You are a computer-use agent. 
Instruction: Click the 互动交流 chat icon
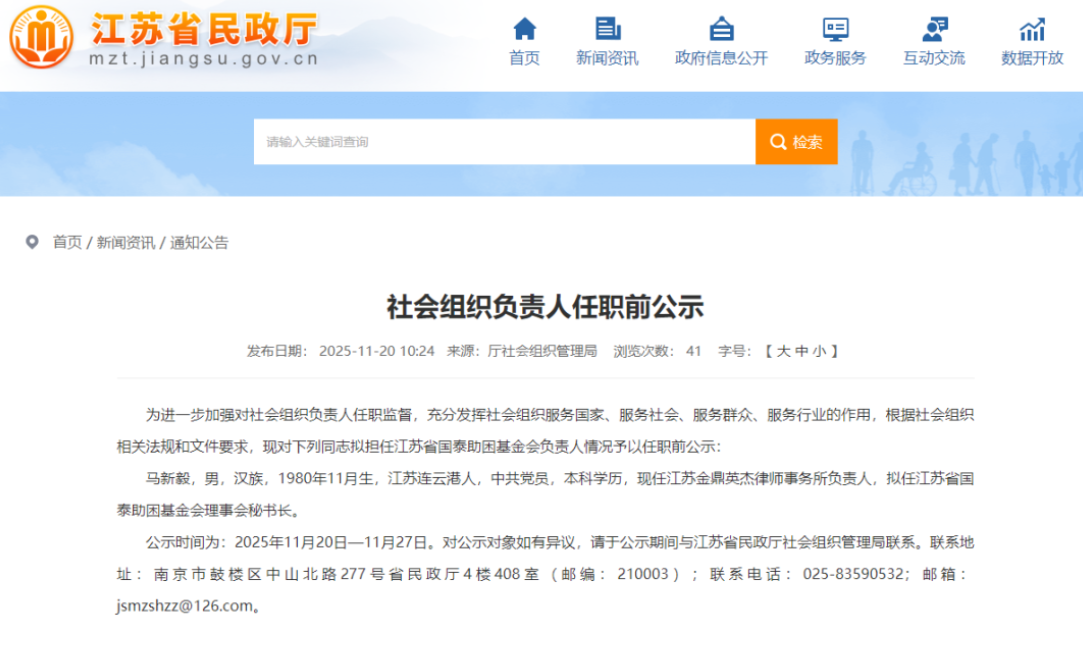click(934, 27)
